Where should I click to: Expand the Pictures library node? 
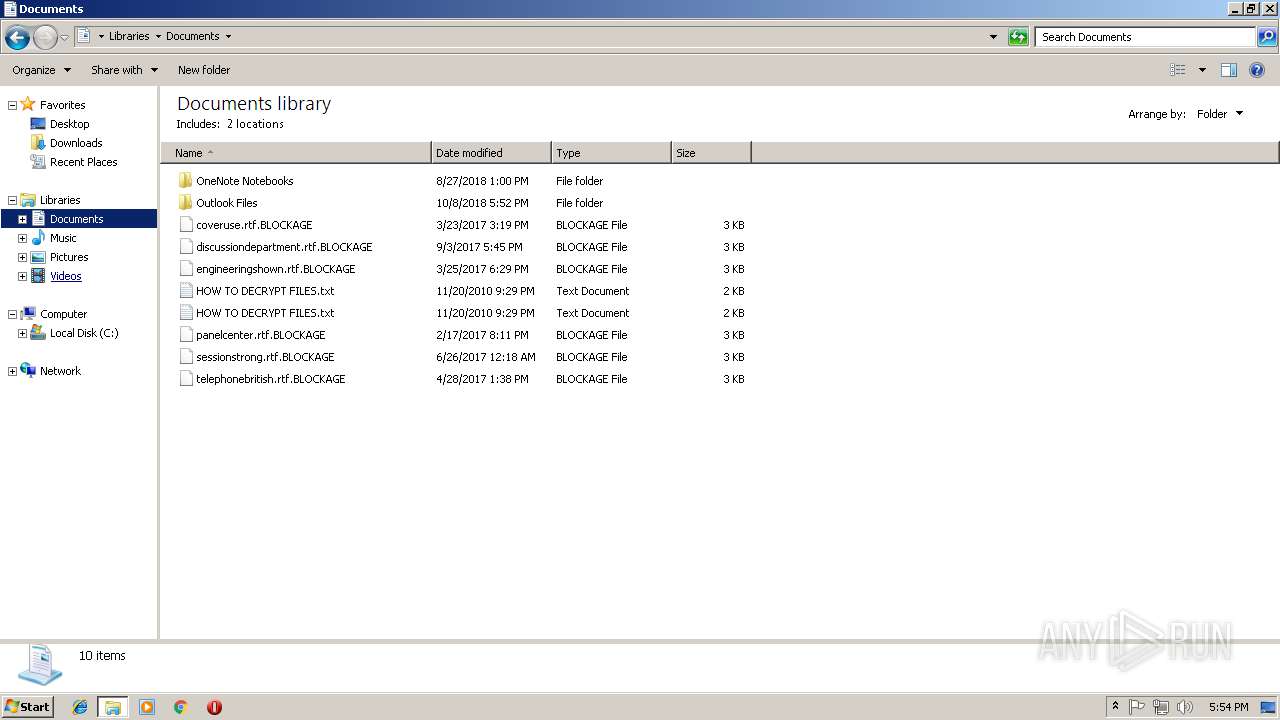[x=22, y=257]
